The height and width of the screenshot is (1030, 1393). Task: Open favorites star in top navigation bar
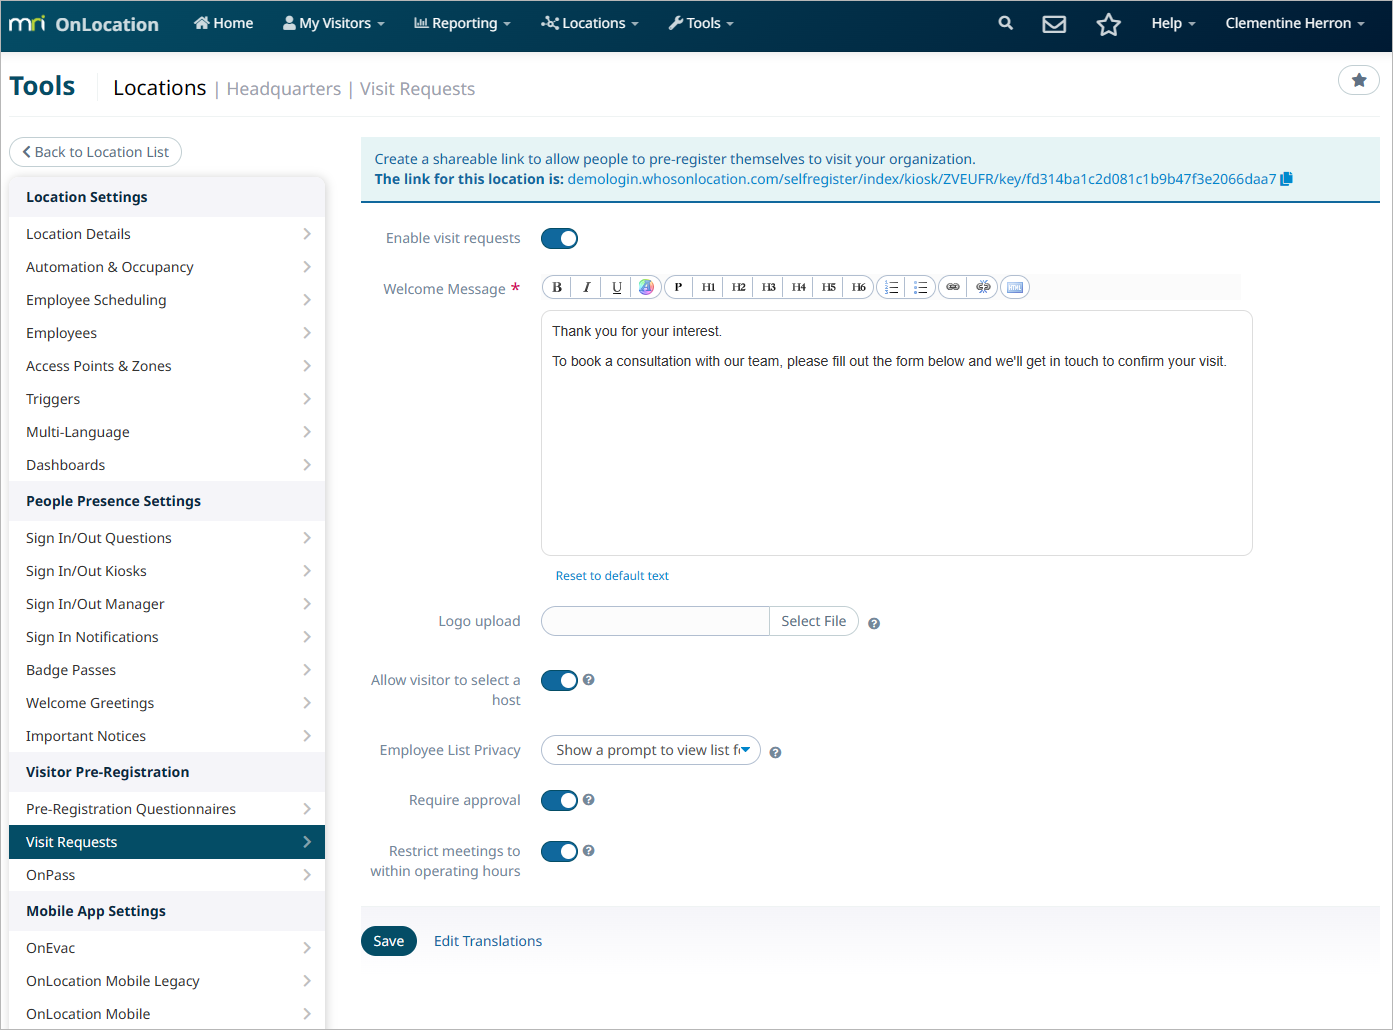point(1108,24)
